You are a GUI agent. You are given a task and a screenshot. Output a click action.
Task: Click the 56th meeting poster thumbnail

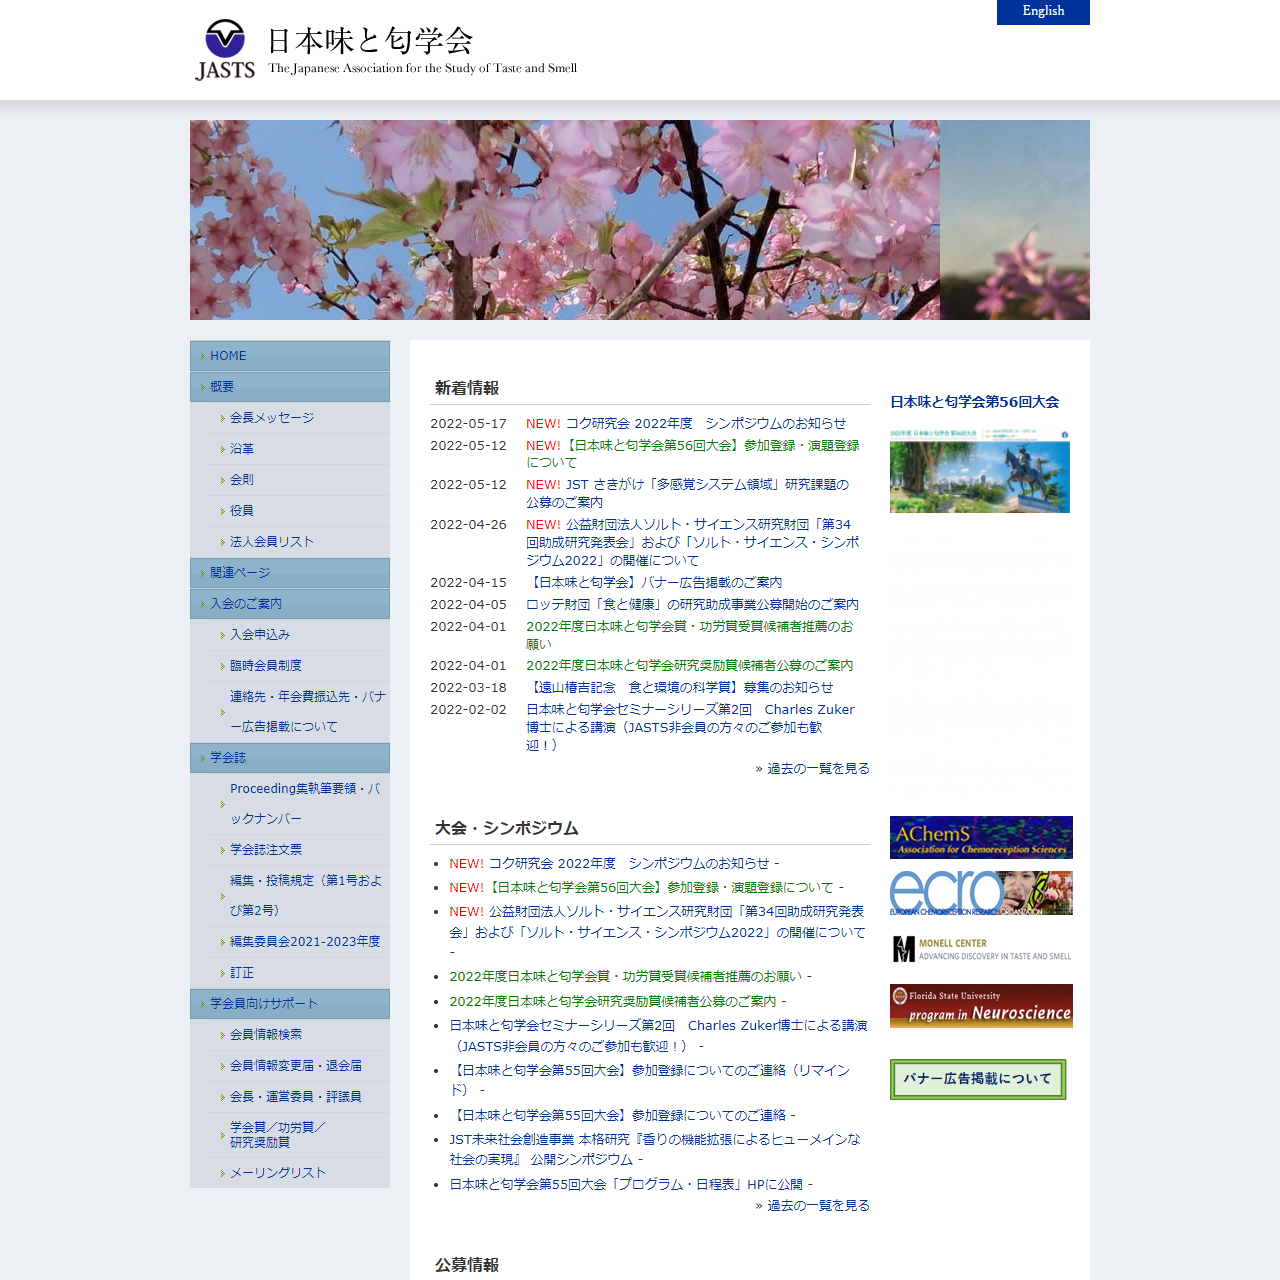tap(979, 472)
